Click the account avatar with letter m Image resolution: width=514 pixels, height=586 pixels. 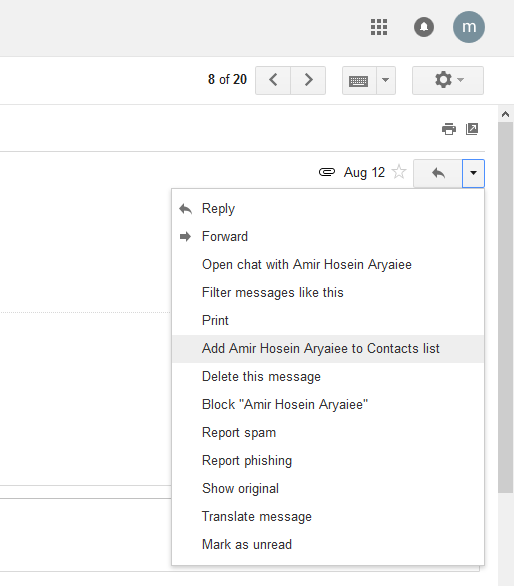click(469, 27)
